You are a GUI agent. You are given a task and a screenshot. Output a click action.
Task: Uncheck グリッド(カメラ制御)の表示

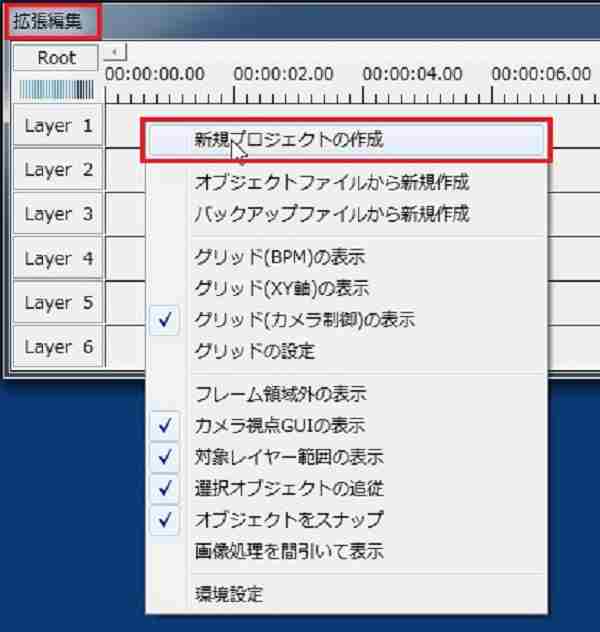coord(347,320)
